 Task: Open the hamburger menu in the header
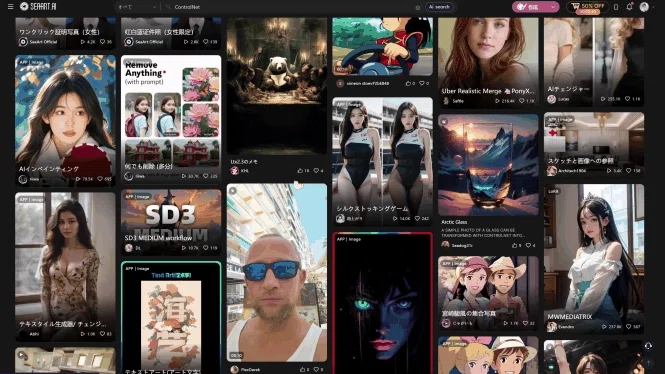tap(11, 7)
